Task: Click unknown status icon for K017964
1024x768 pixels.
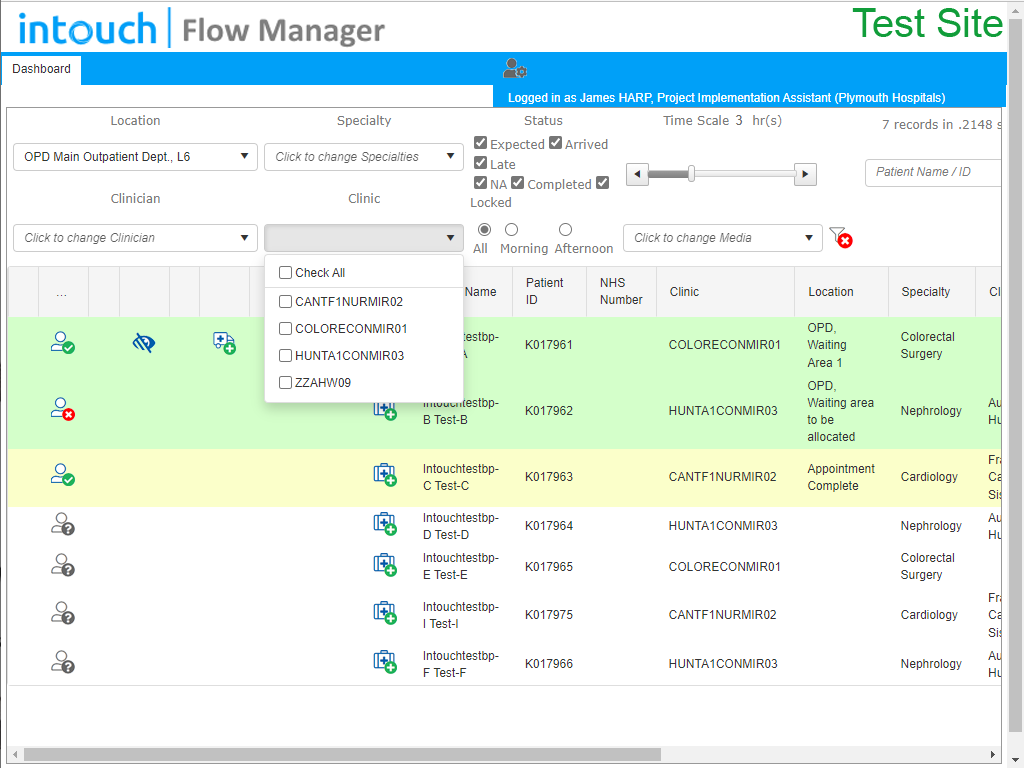Action: pos(63,524)
